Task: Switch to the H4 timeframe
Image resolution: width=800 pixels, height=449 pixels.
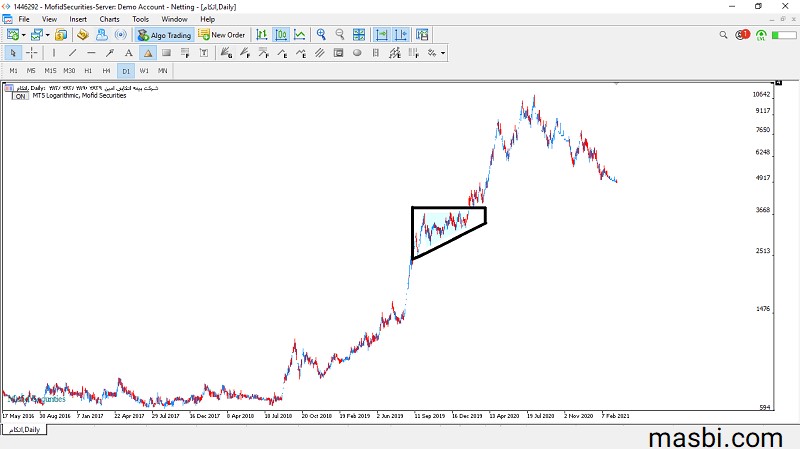Action: coord(107,71)
